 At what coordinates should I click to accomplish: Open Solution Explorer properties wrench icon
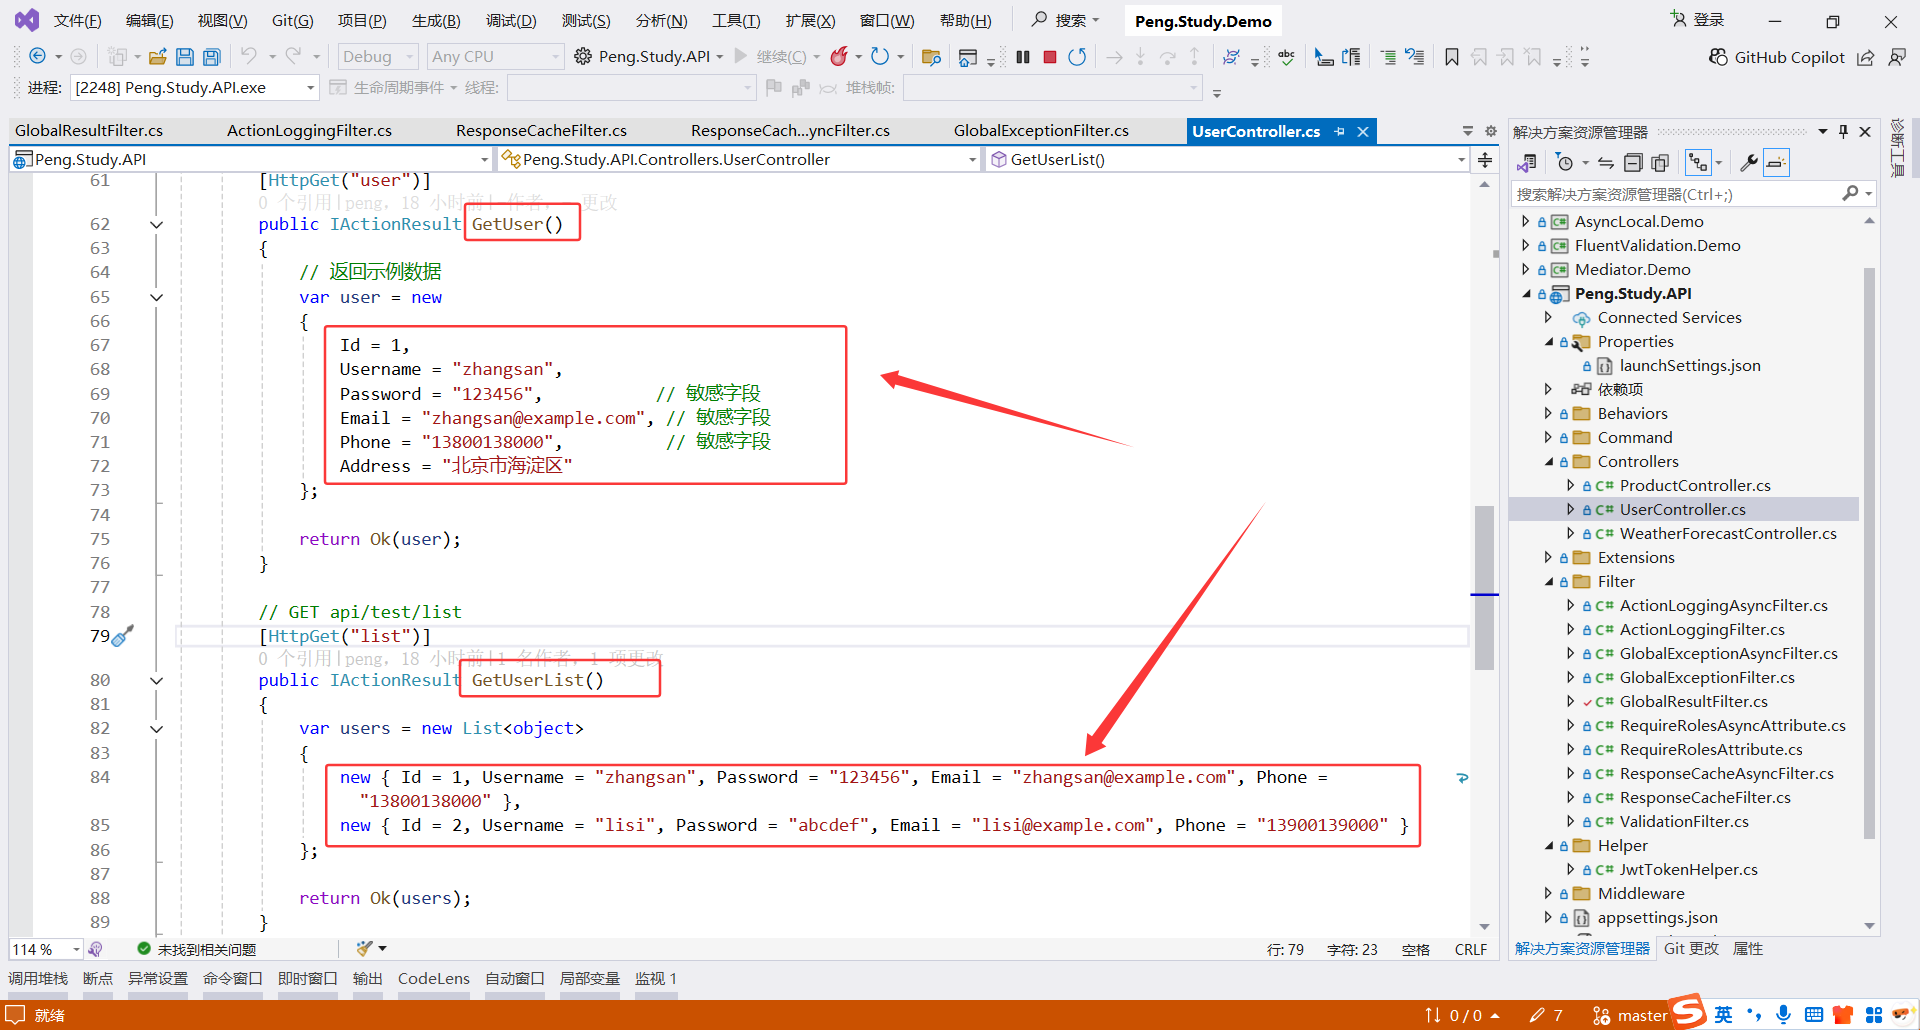pos(1749,163)
